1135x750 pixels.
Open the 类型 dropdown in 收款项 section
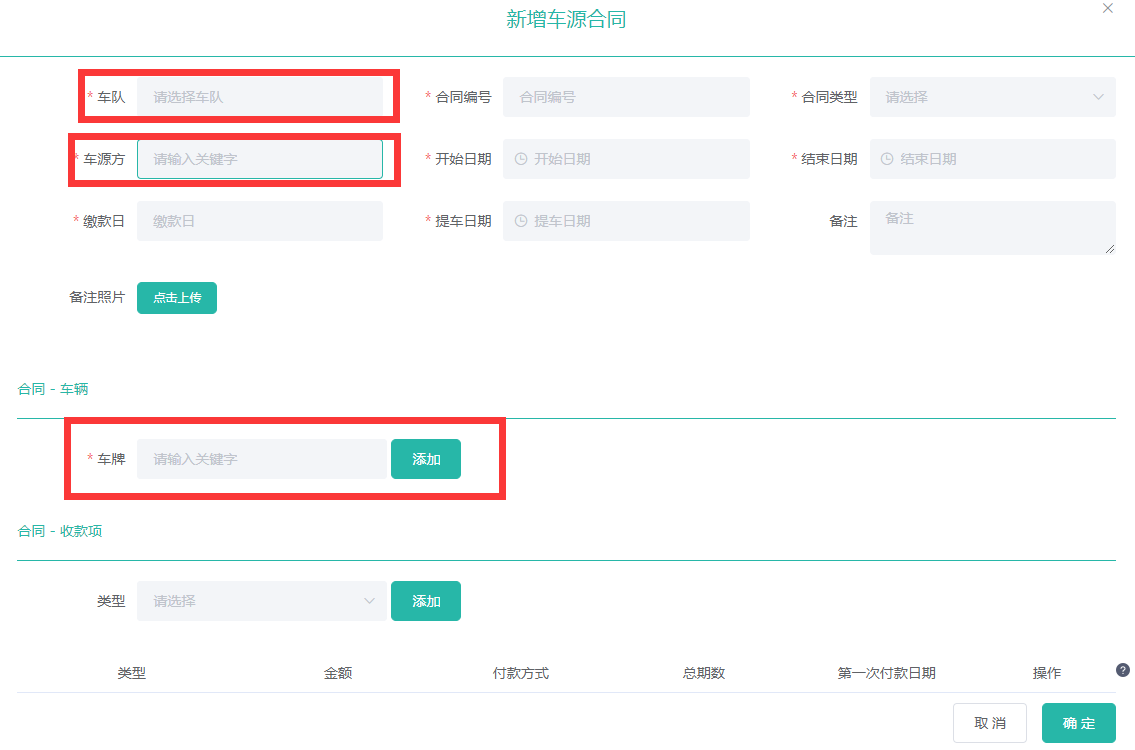coord(261,601)
